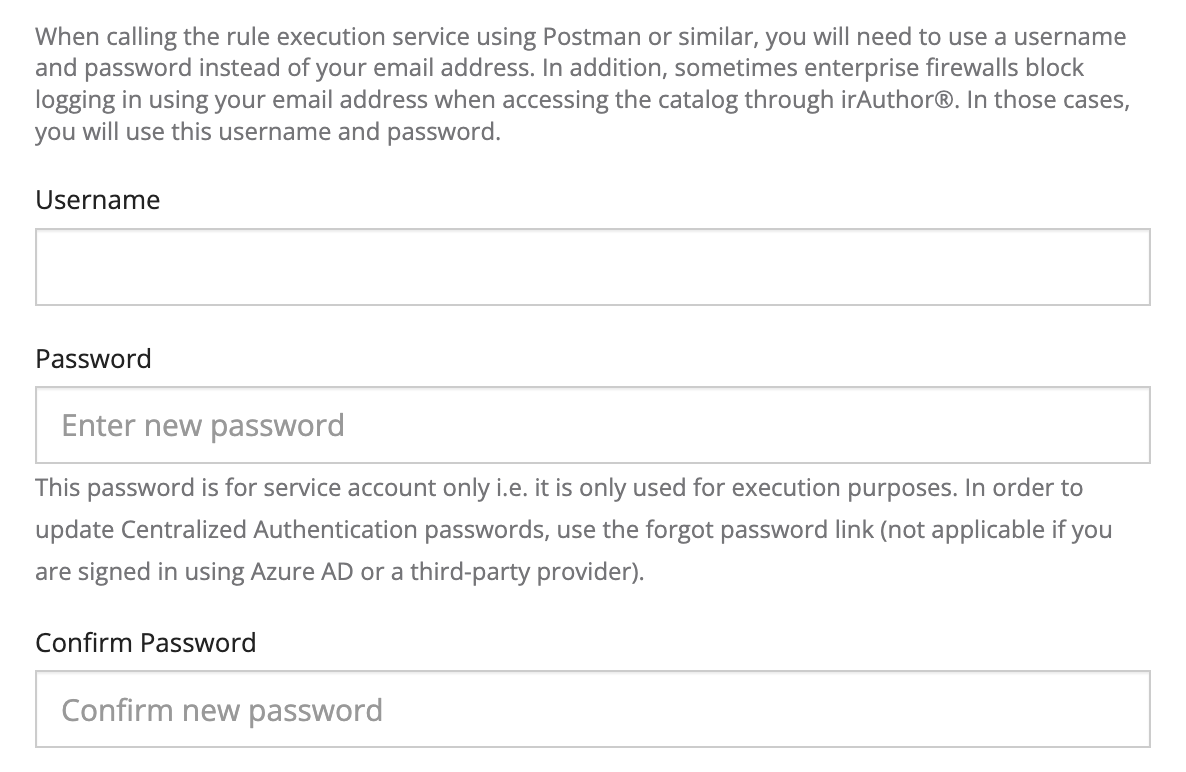Focus the "Enter new password" field
Viewport: 1186px width, 772px height.
pyautogui.click(x=592, y=425)
